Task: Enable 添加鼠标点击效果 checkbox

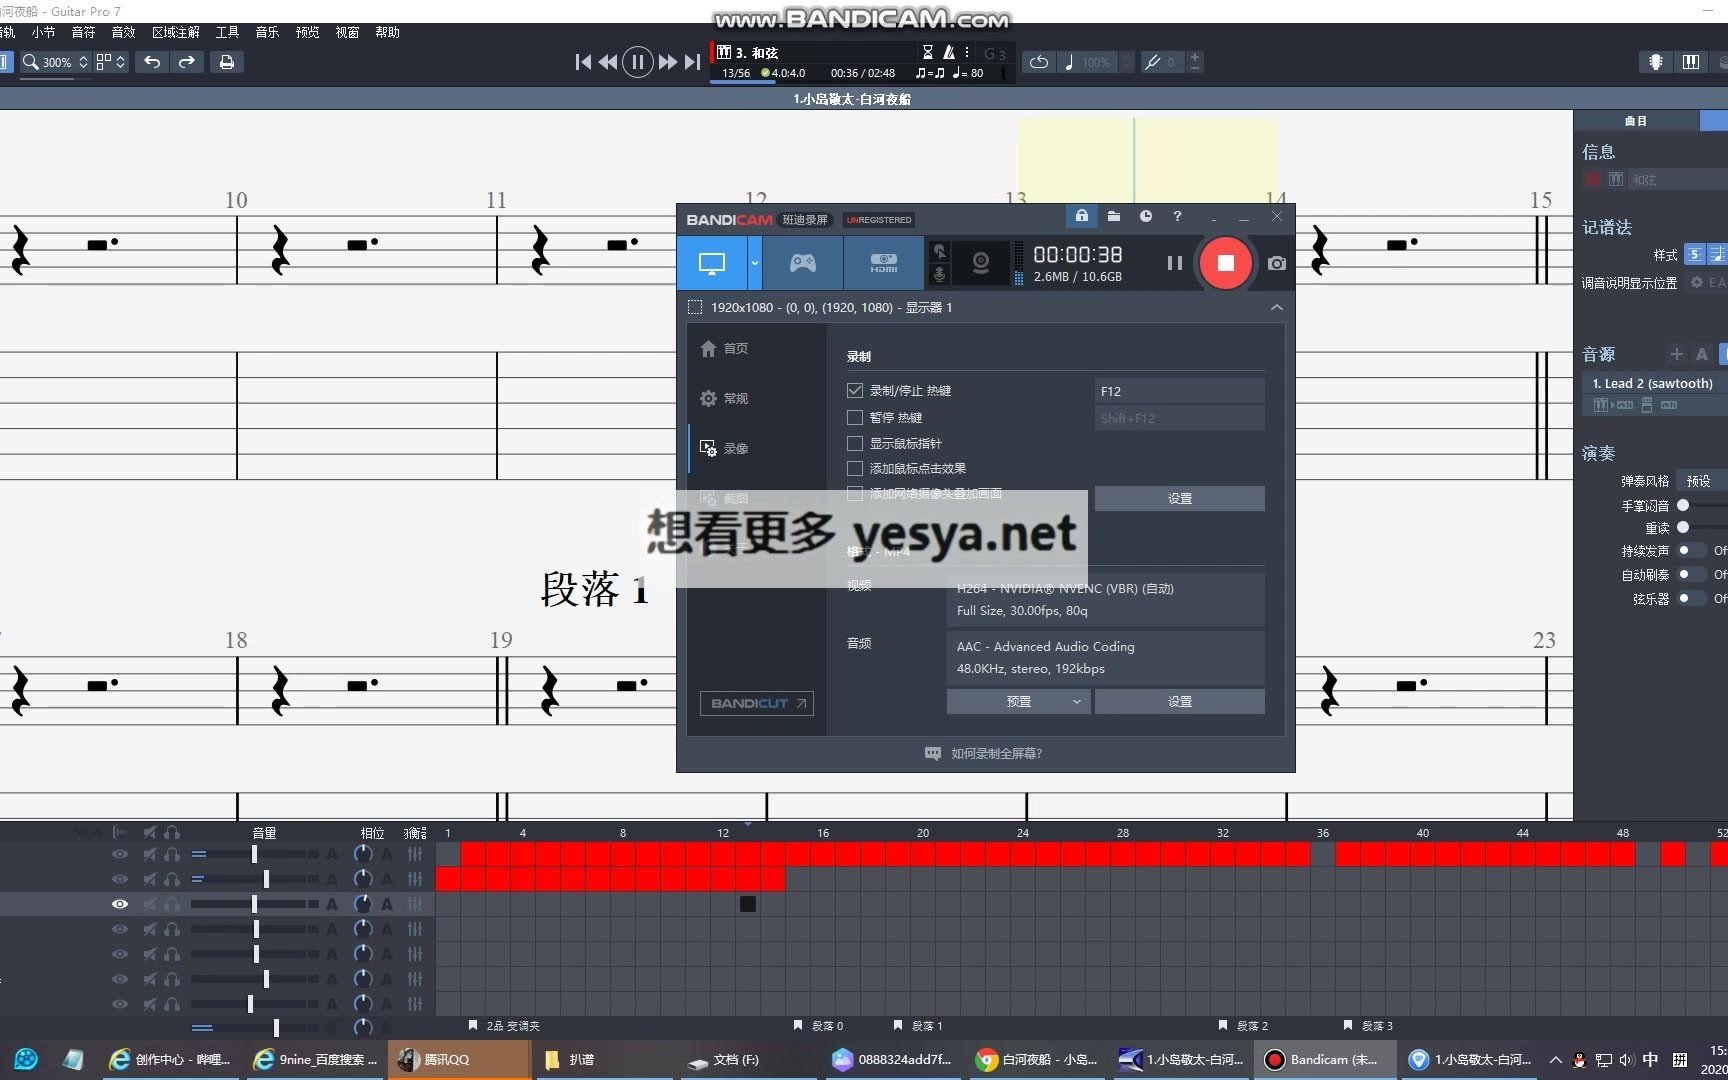Action: coord(855,468)
